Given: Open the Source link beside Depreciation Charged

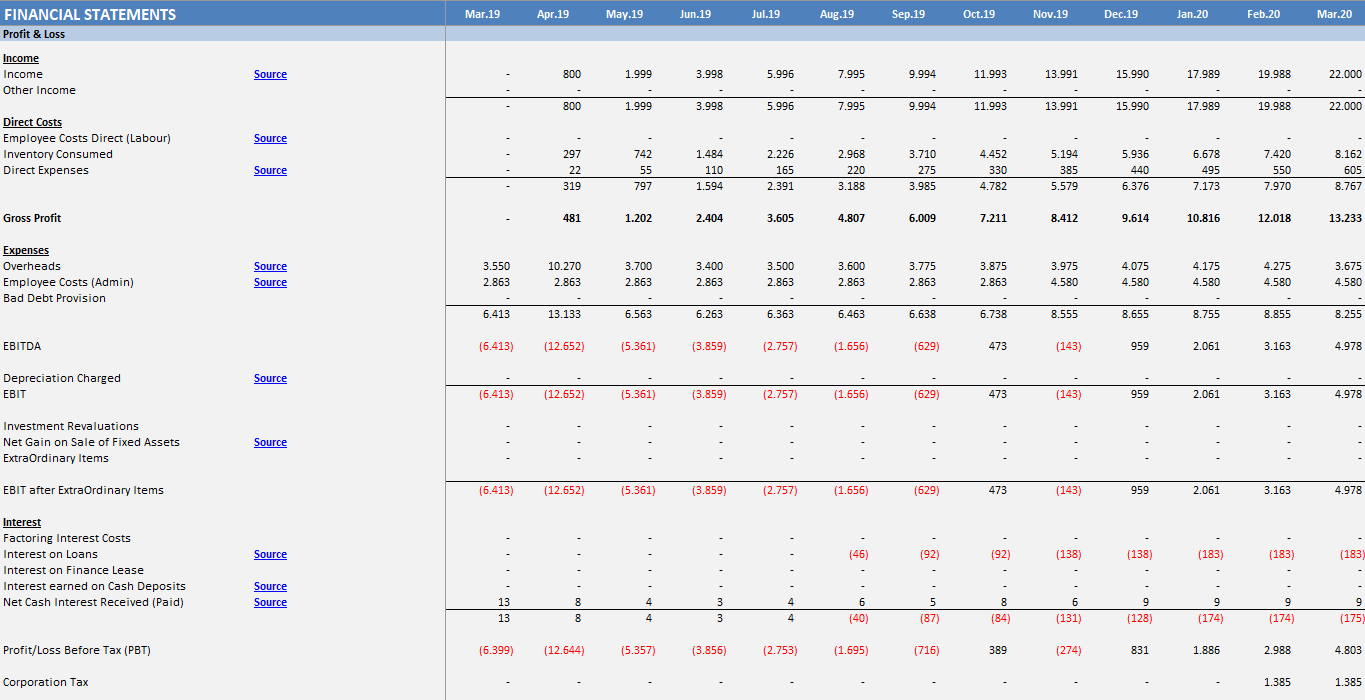Looking at the screenshot, I should (270, 378).
